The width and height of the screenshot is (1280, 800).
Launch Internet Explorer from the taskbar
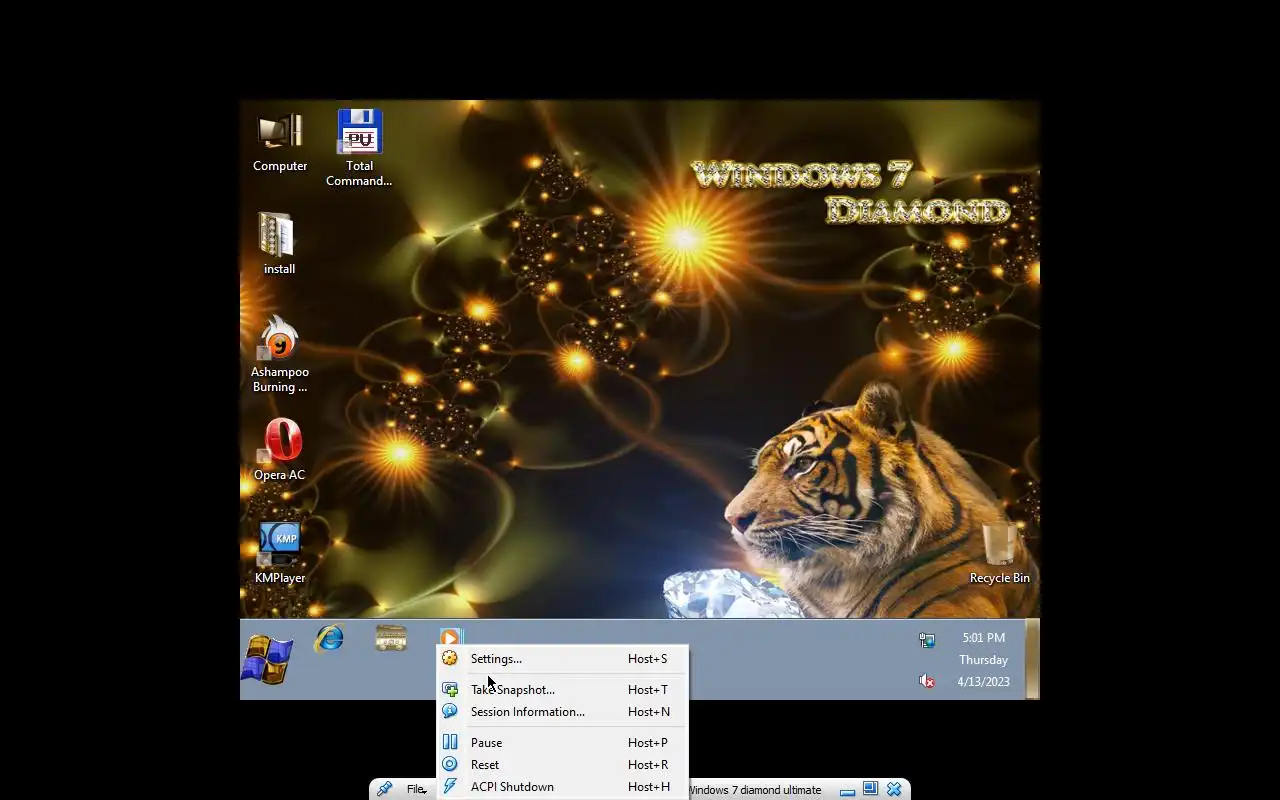(x=329, y=638)
